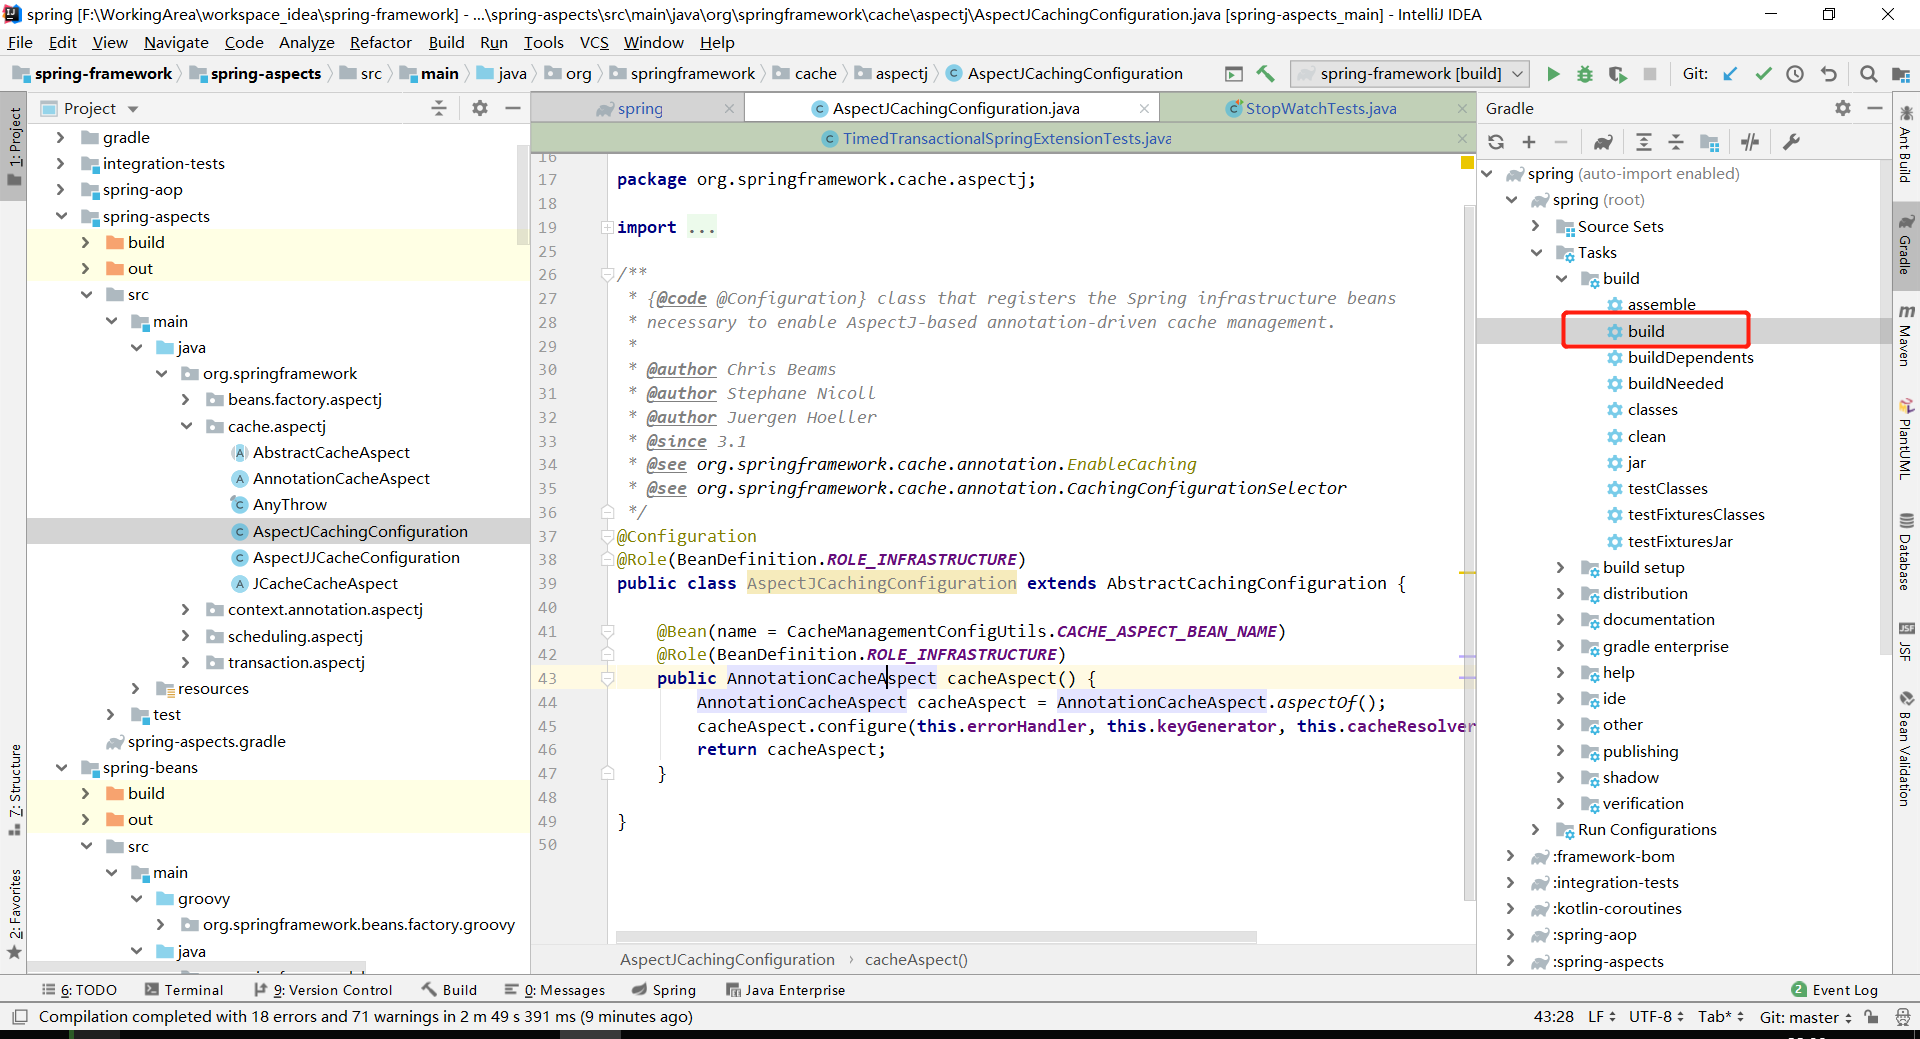Select the clean task in Gradle panel
Screen dimensions: 1920x1039
pyautogui.click(x=1646, y=437)
